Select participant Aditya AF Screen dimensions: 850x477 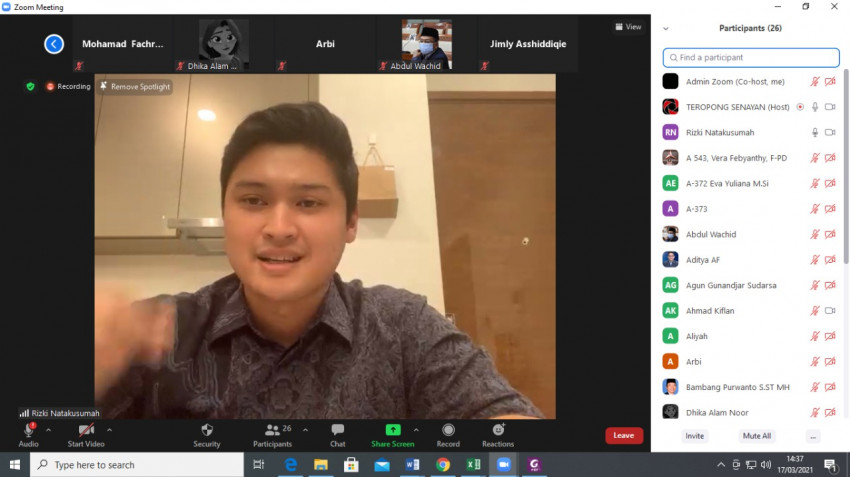751,260
